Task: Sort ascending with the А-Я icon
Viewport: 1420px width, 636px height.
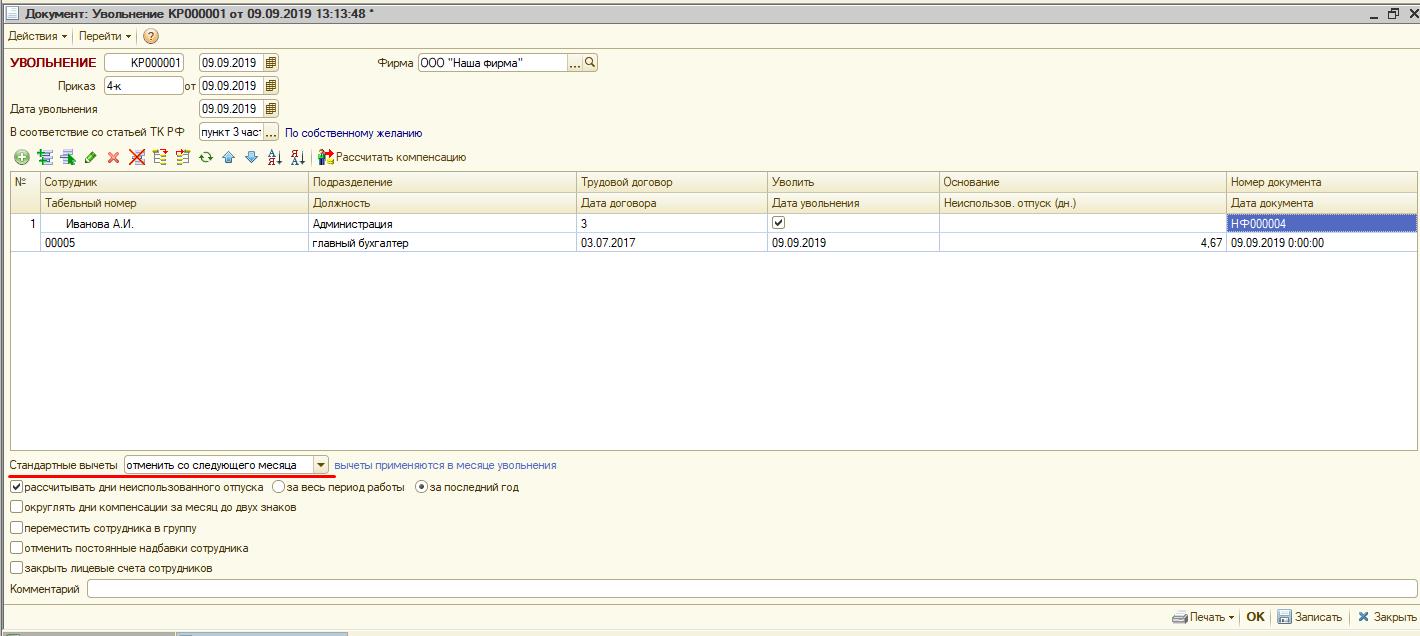Action: click(x=275, y=157)
